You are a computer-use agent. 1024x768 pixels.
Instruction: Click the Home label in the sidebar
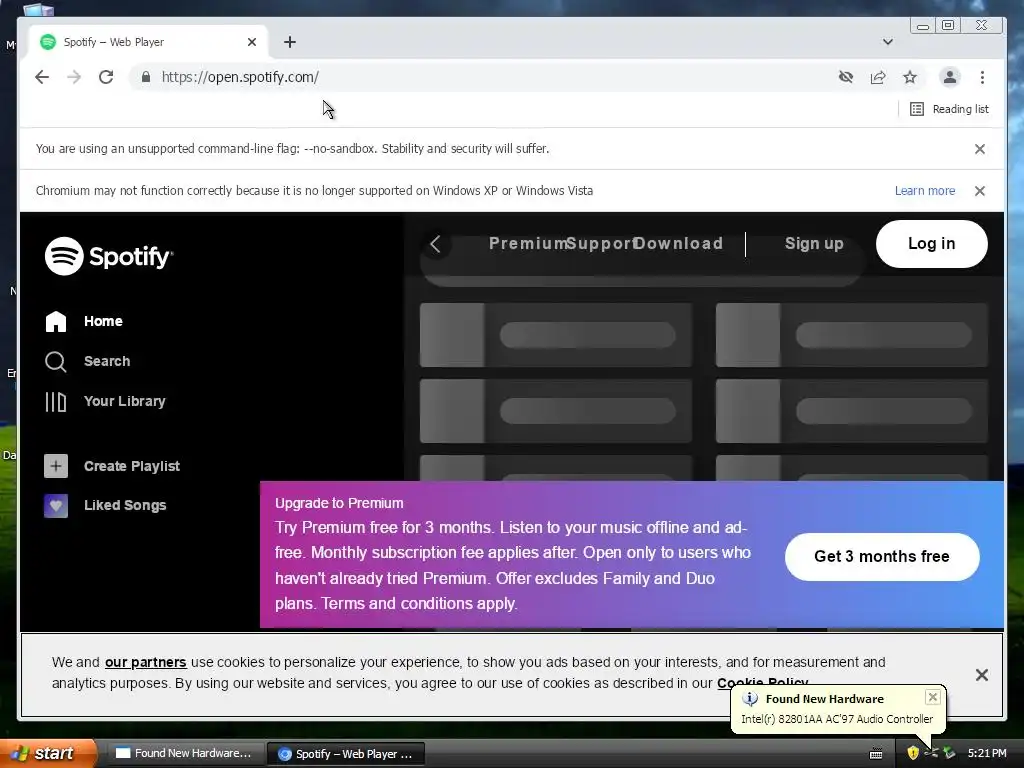tap(103, 321)
